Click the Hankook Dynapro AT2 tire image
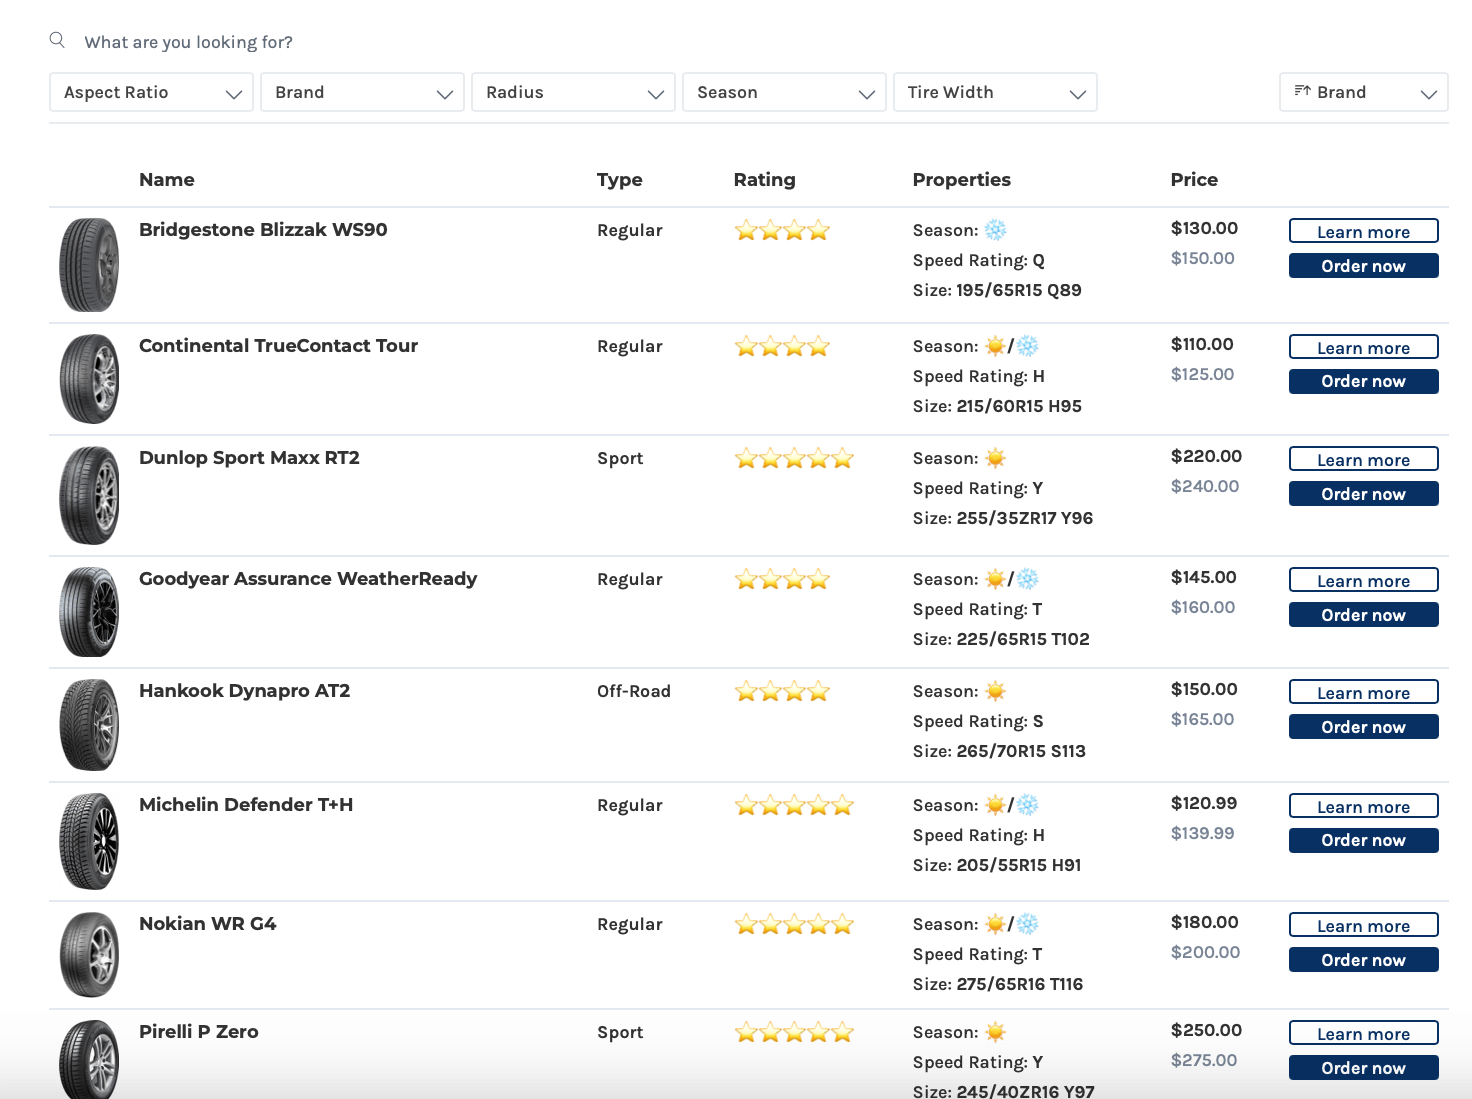Image resolution: width=1472 pixels, height=1099 pixels. [89, 725]
